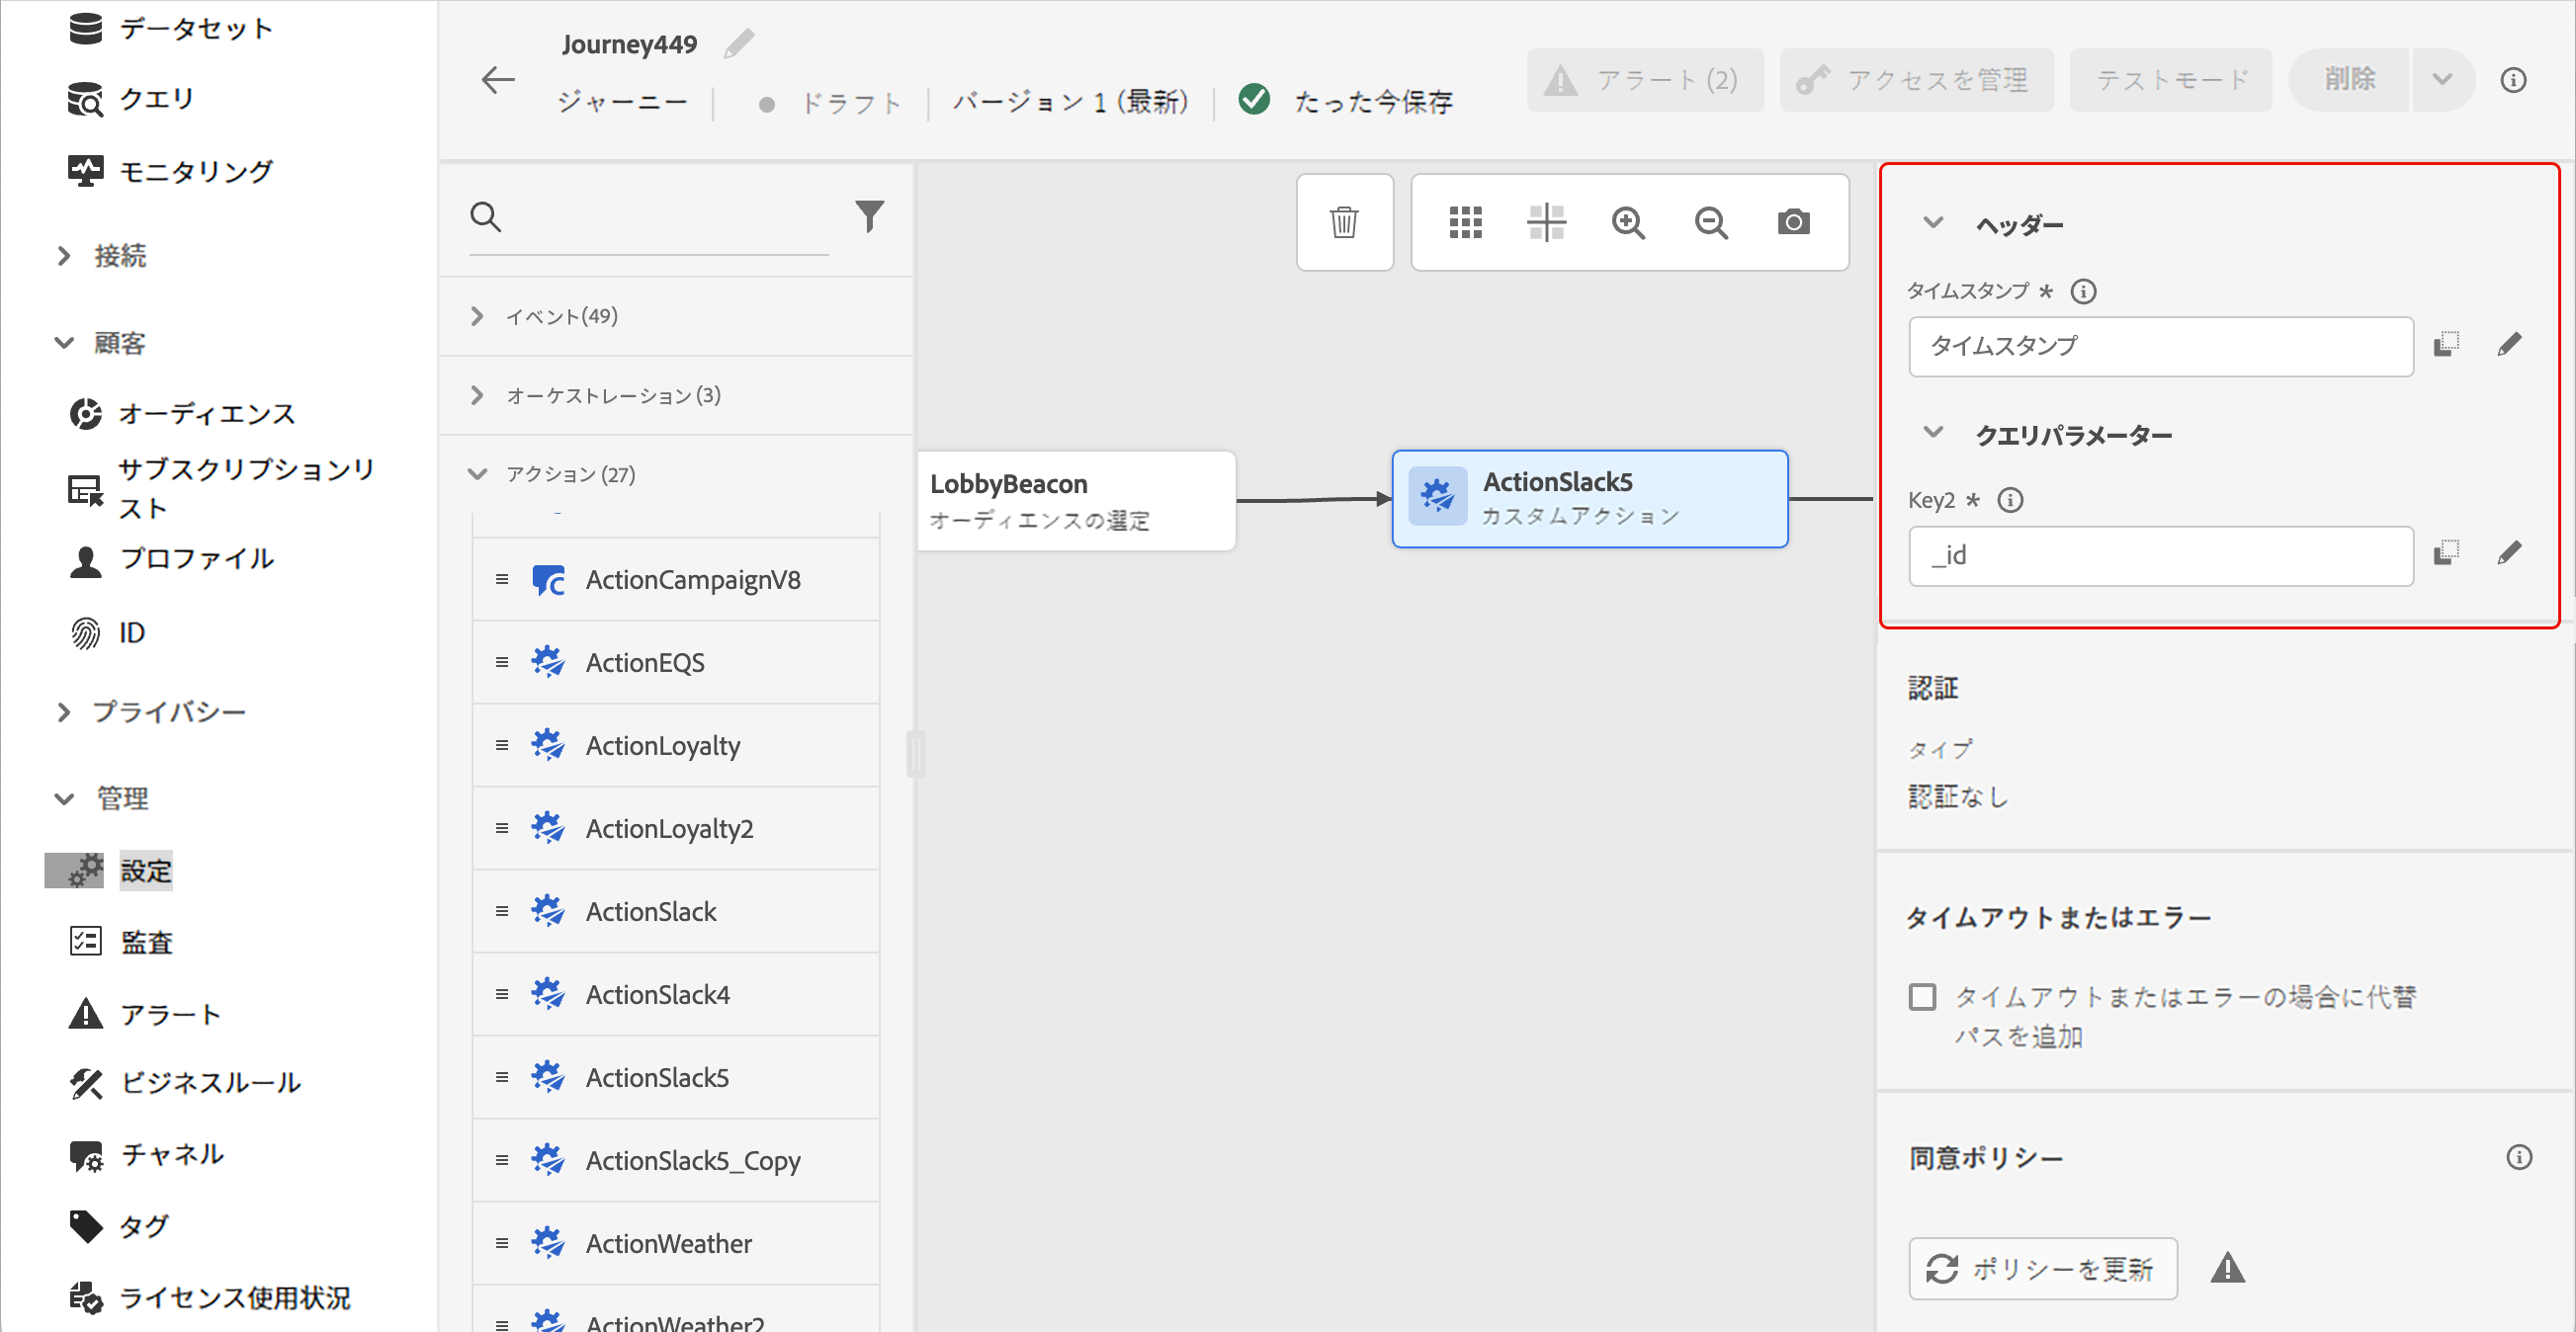The height and width of the screenshot is (1332, 2576).
Task: Click the テストモード button
Action: coord(2170,79)
